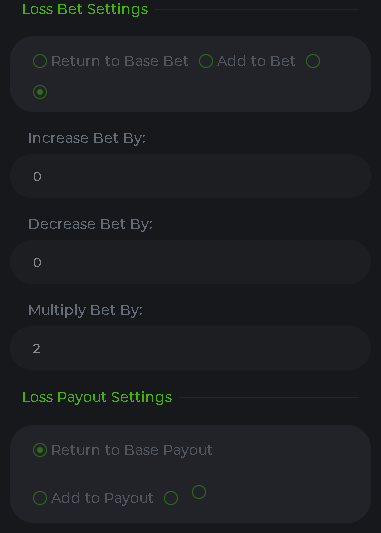Choose the unlabeled radio directly after Add to Payout text
This screenshot has width=381, height=533.
pos(171,498)
